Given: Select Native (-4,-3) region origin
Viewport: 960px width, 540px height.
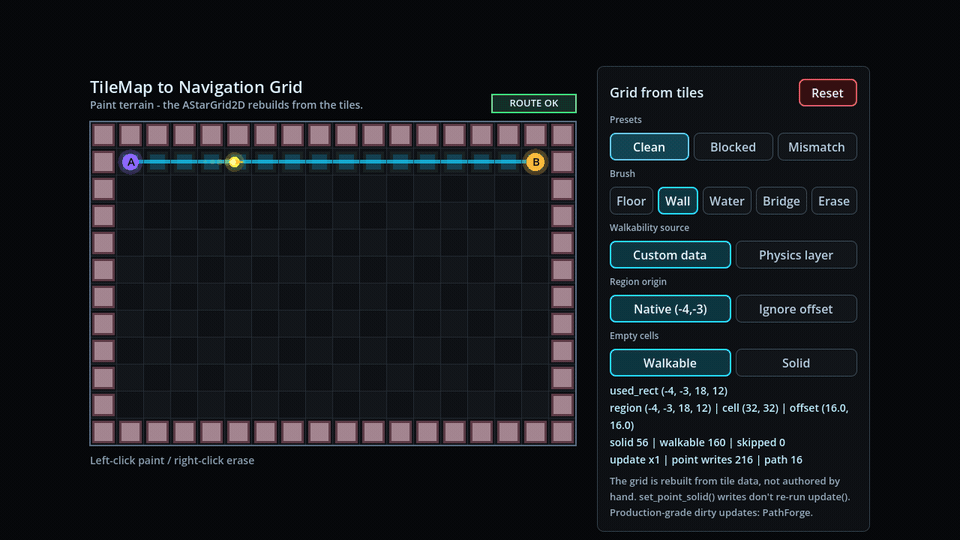Looking at the screenshot, I should pos(670,309).
